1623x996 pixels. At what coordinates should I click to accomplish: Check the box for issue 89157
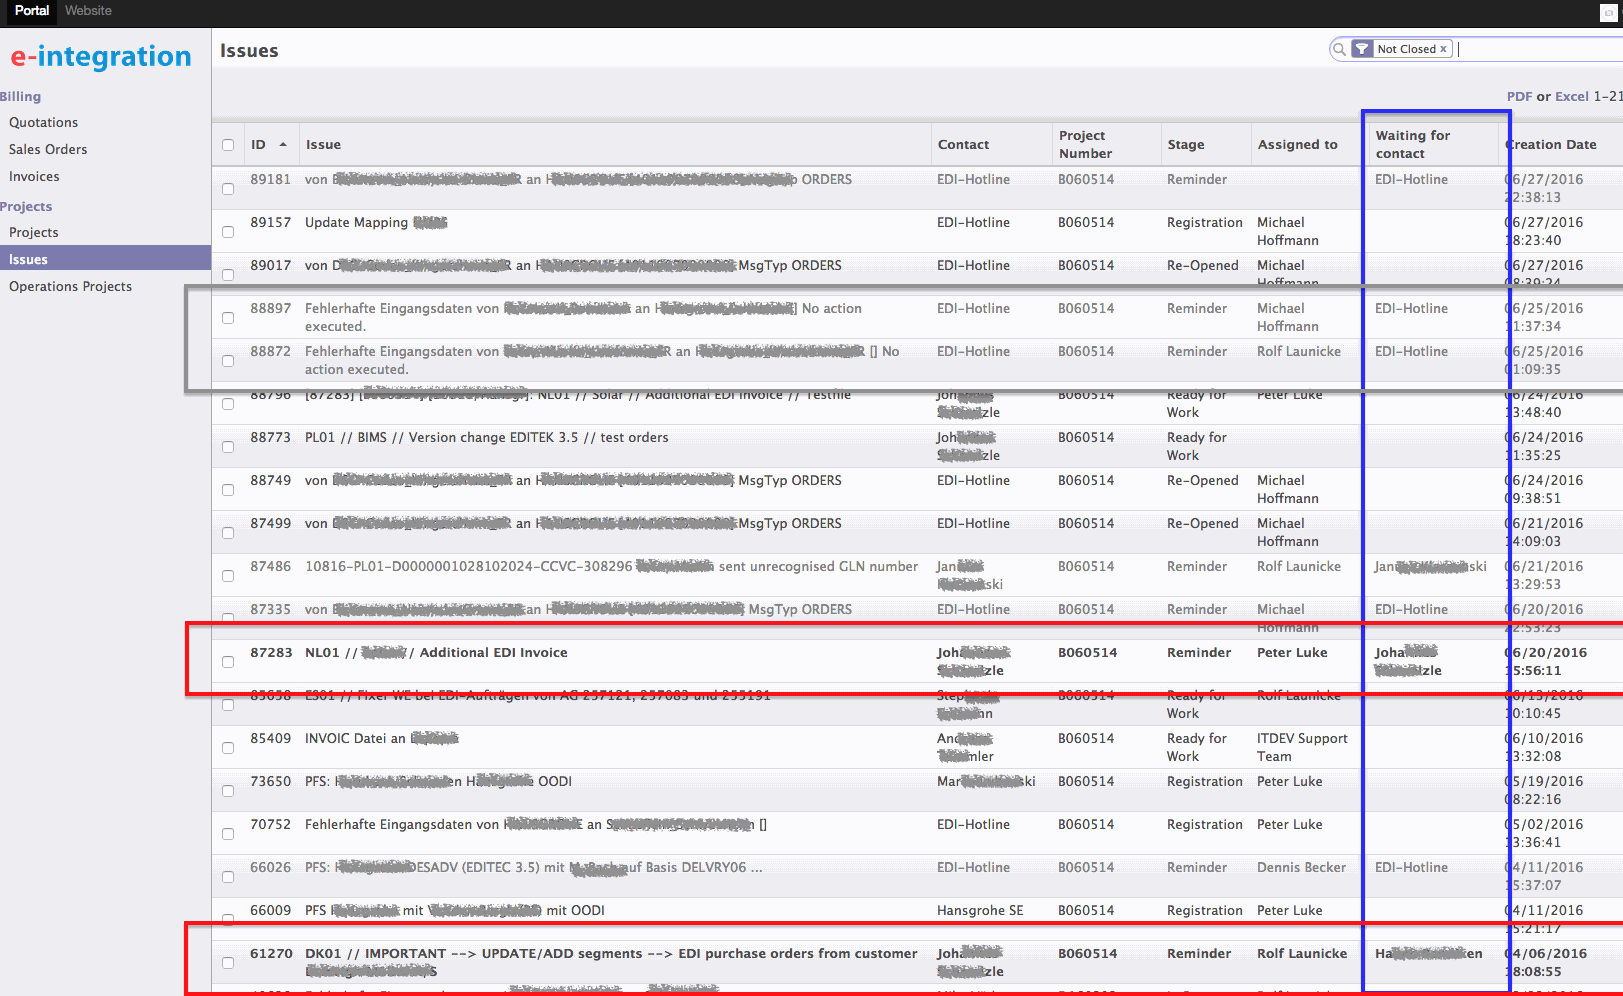click(228, 232)
